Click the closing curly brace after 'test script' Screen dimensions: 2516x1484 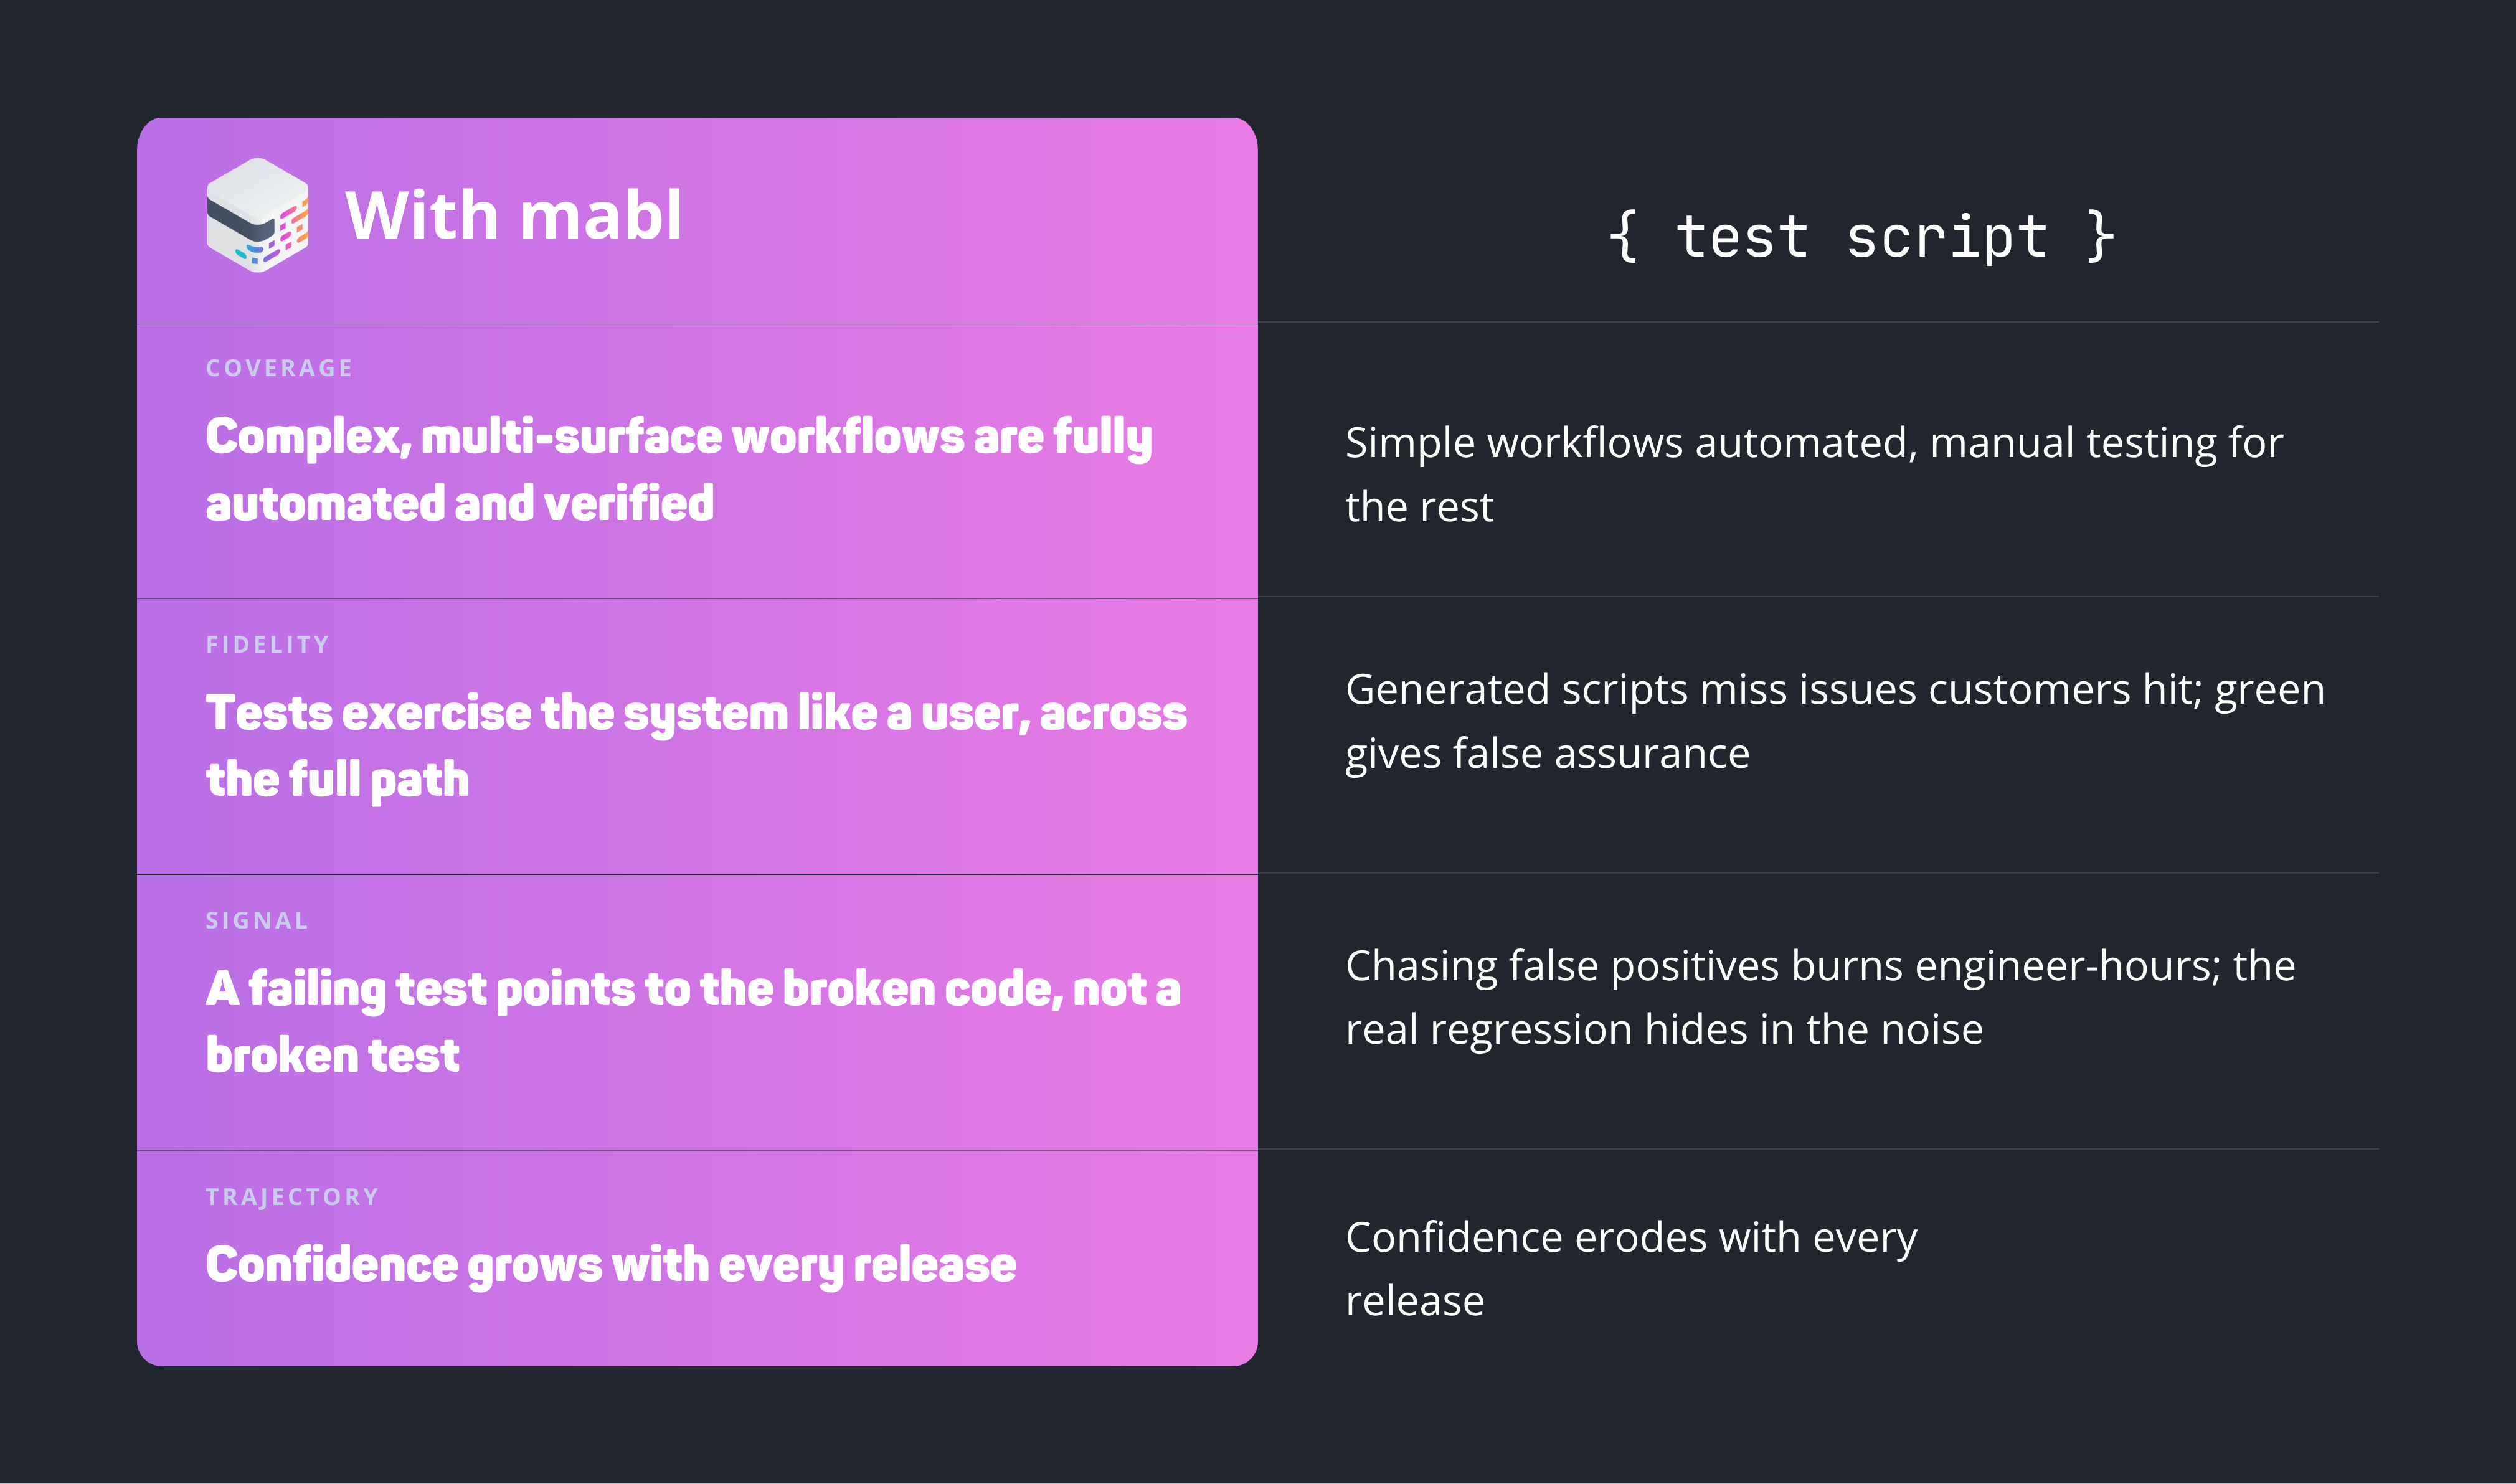click(2100, 237)
